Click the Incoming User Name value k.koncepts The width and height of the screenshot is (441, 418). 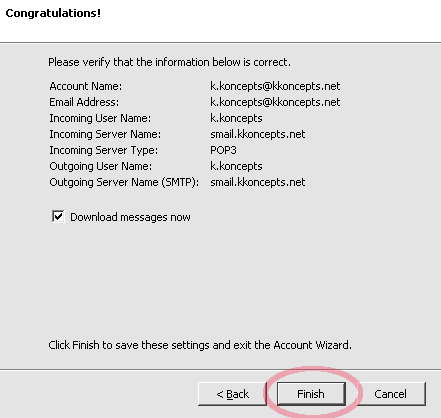(236, 118)
